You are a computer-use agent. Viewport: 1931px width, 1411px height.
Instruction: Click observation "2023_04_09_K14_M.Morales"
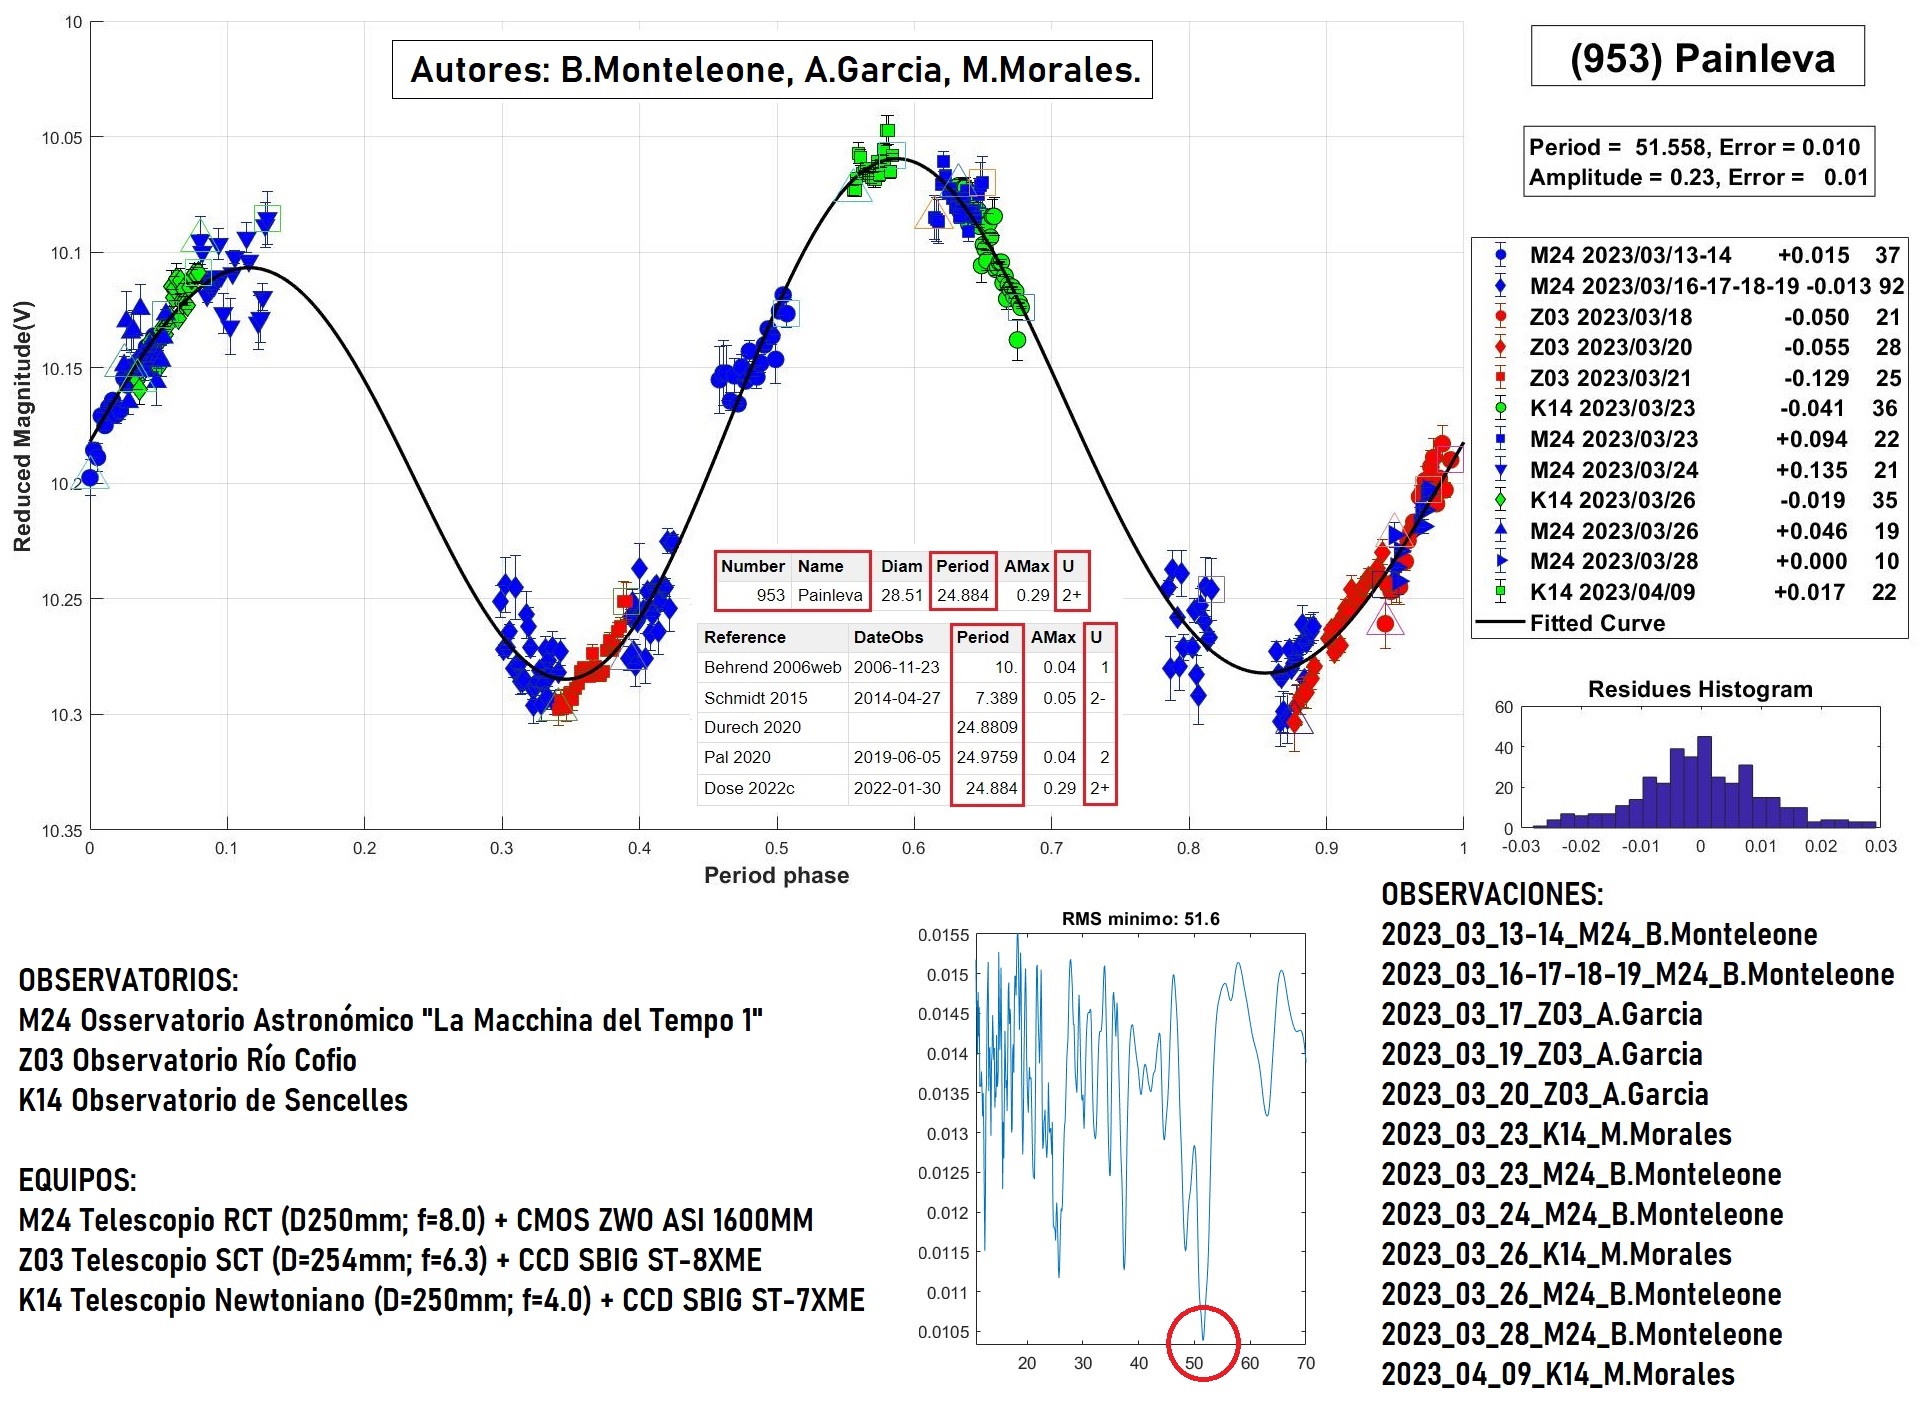click(1558, 1374)
